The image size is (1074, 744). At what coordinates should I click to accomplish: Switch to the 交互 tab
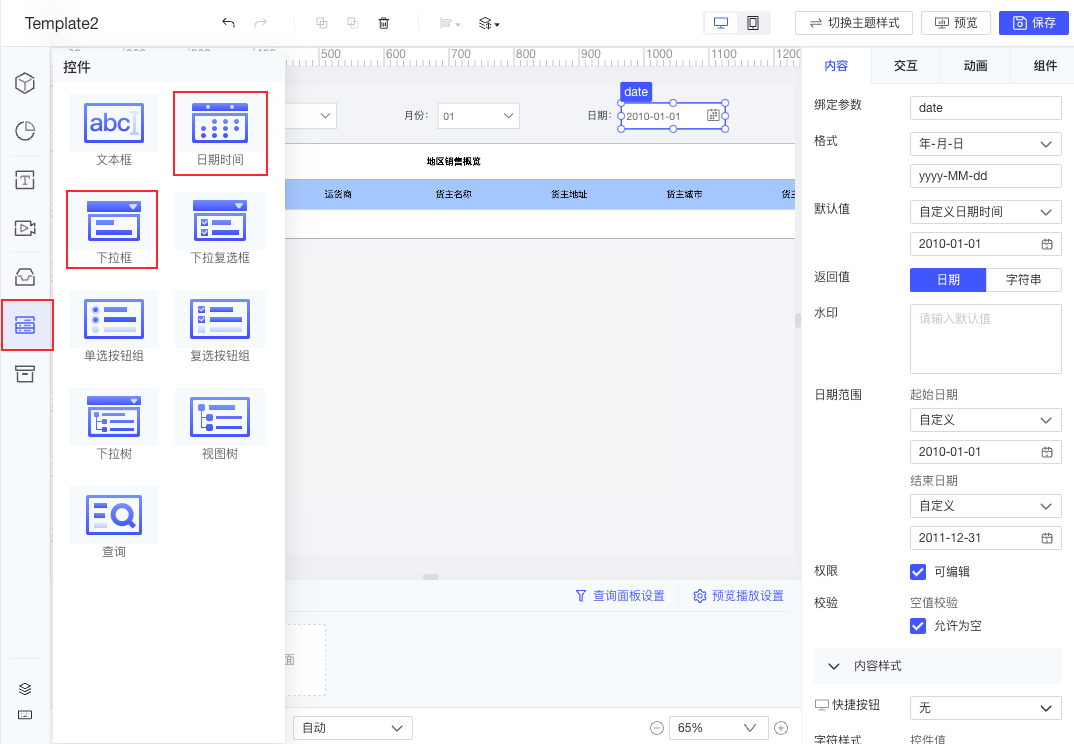click(906, 66)
